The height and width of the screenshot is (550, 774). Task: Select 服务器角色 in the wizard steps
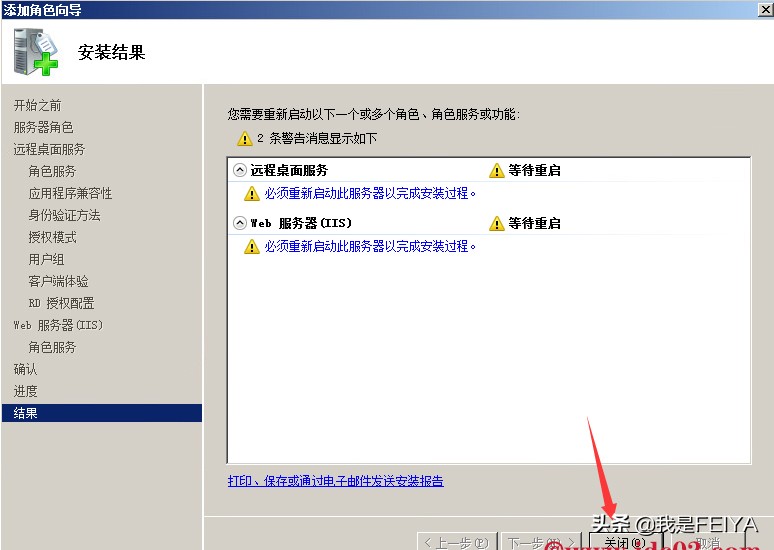tap(43, 127)
